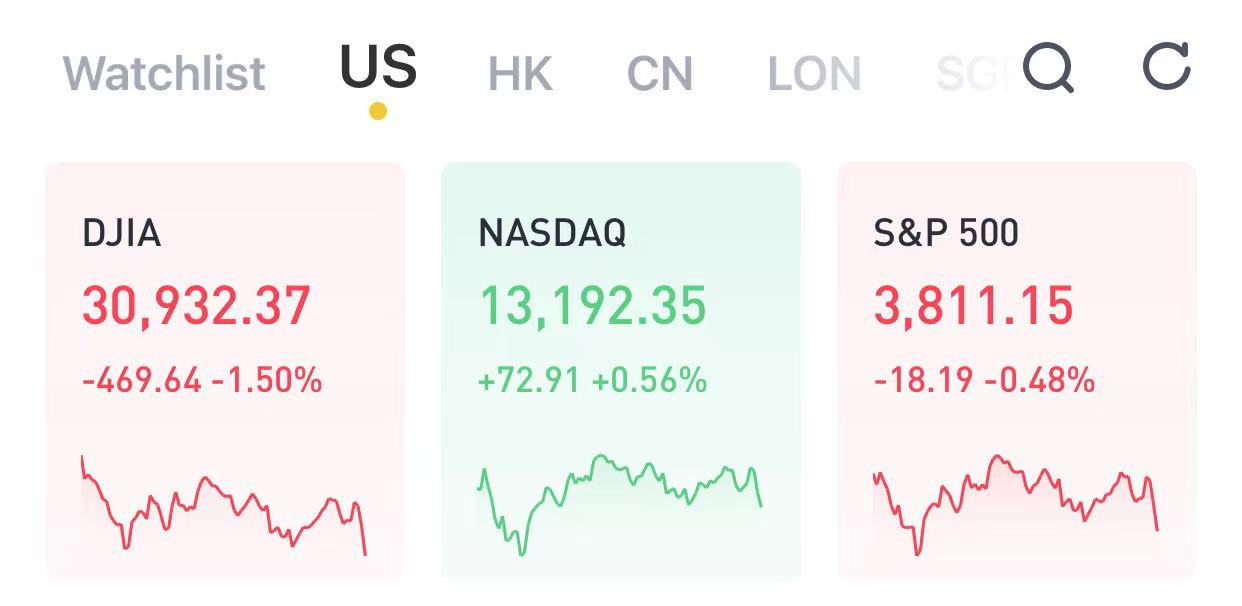The width and height of the screenshot is (1242, 606).
Task: Switch to the Watchlist tab
Action: point(164,73)
